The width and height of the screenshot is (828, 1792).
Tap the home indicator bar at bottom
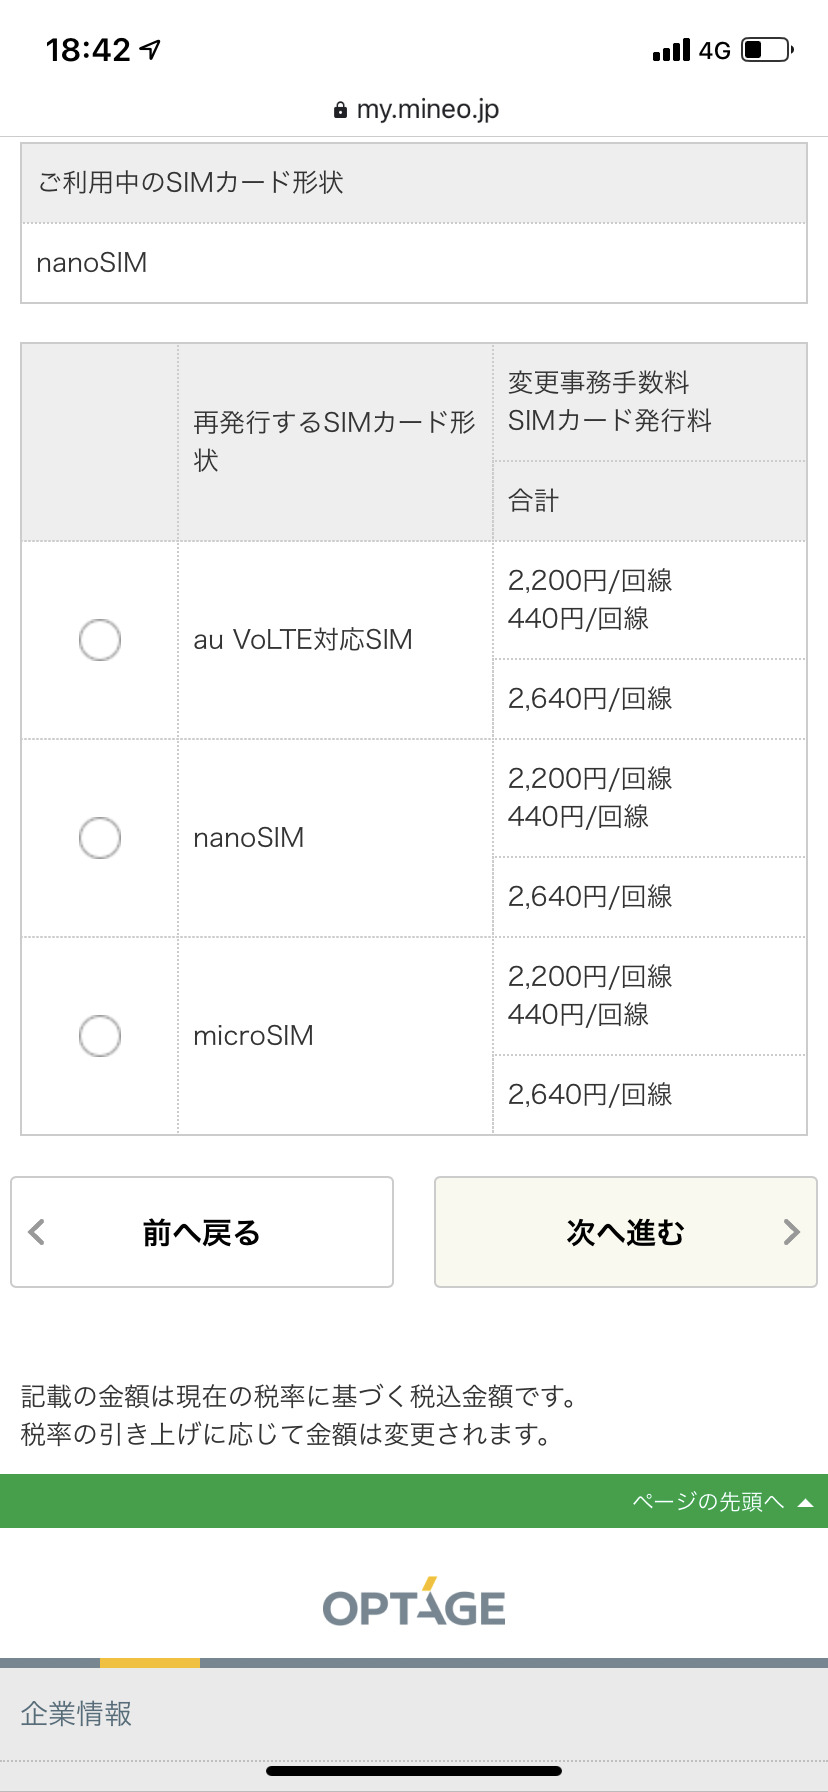click(x=414, y=1771)
